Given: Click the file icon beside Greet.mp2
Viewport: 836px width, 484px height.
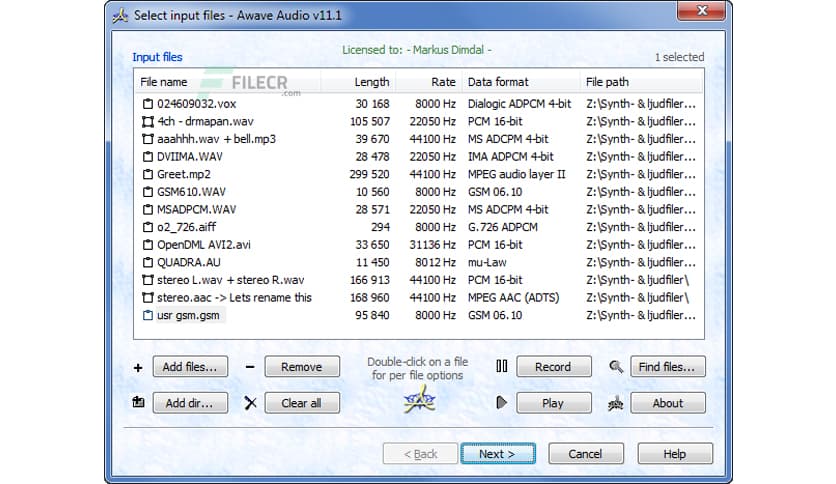Looking at the screenshot, I should [148, 174].
